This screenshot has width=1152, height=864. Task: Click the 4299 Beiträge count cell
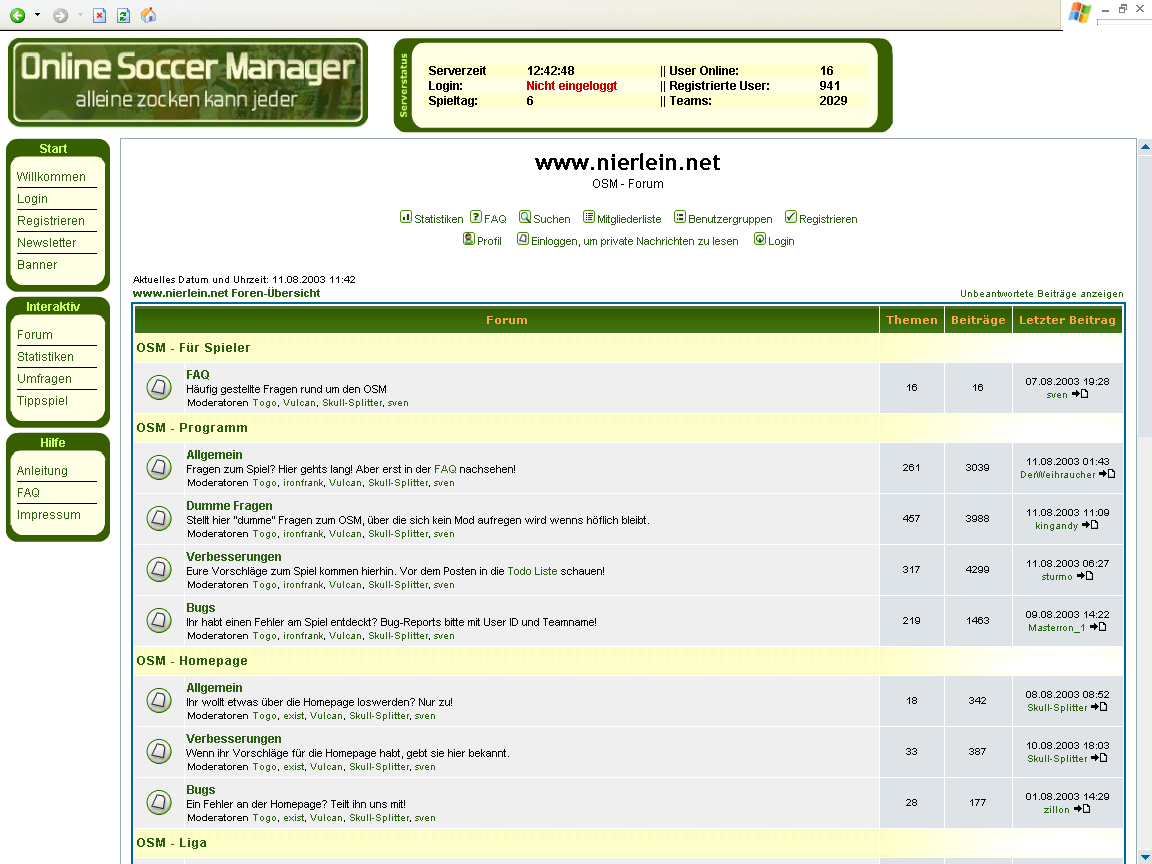(x=978, y=569)
